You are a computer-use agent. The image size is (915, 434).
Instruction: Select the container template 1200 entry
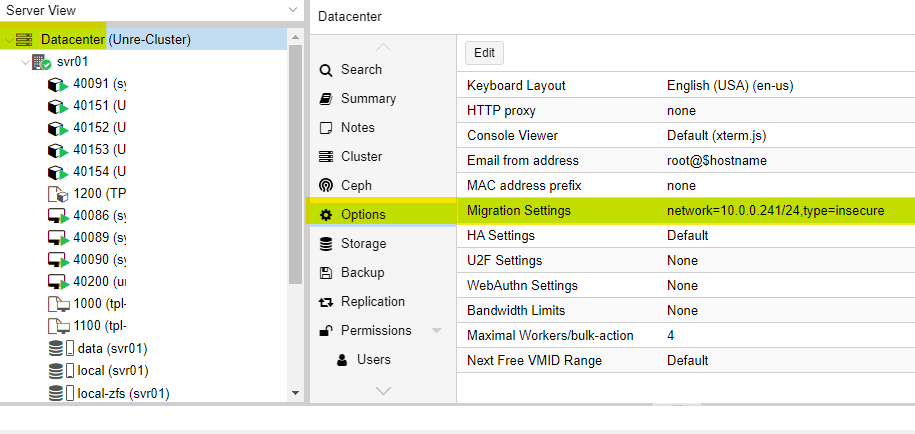point(99,194)
